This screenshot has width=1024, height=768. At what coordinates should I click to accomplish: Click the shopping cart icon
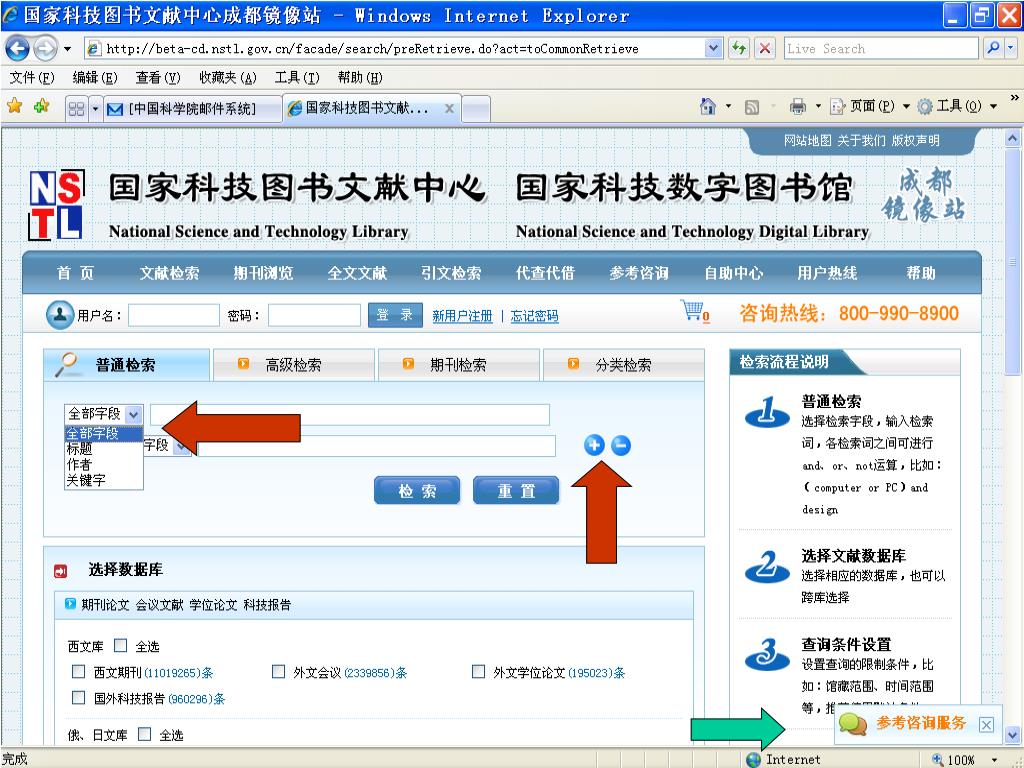point(692,310)
